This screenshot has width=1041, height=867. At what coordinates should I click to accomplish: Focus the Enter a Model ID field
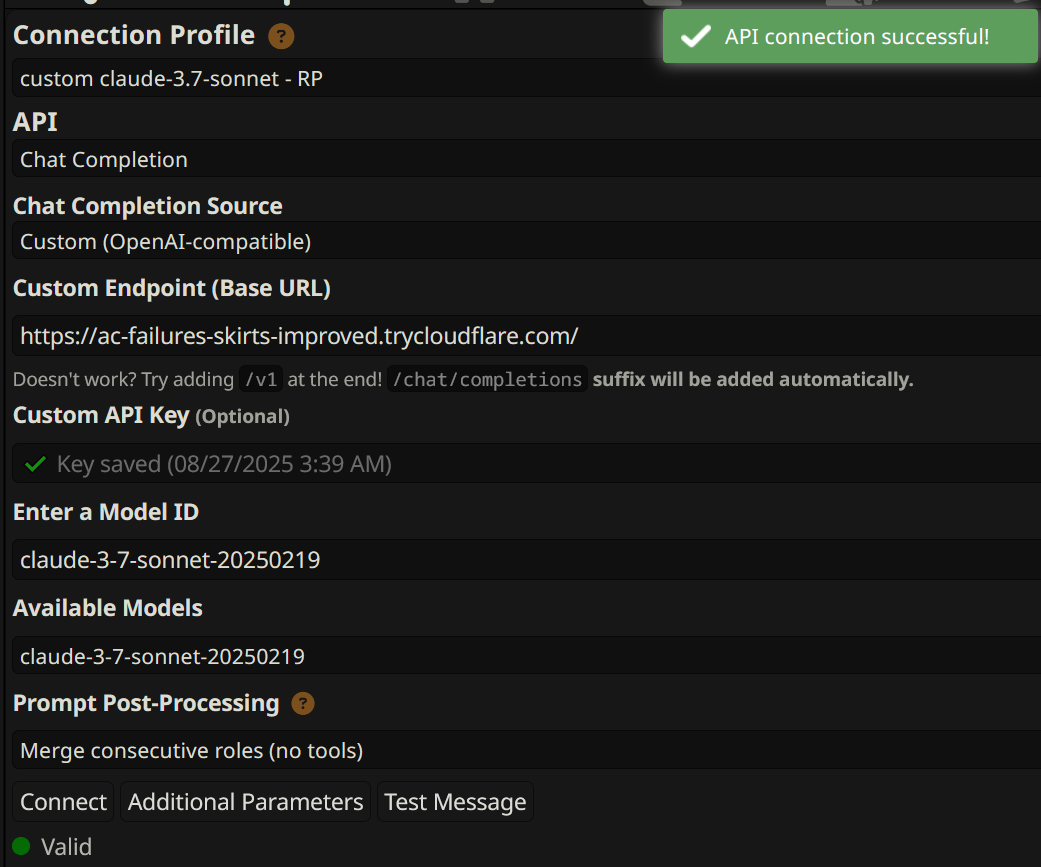click(525, 560)
